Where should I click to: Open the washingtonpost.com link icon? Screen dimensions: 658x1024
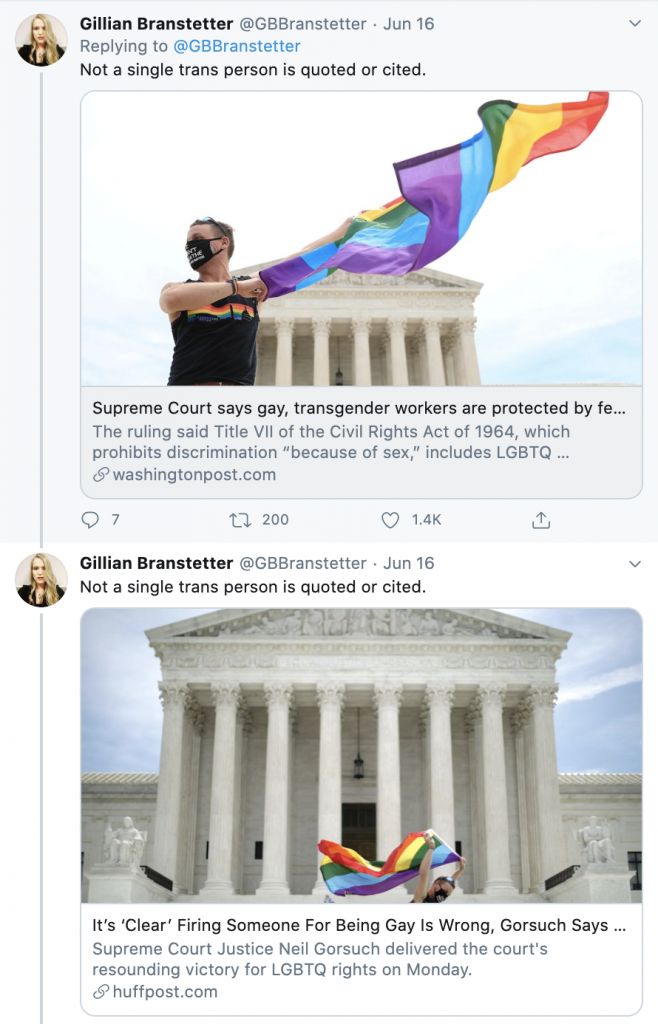coord(101,475)
